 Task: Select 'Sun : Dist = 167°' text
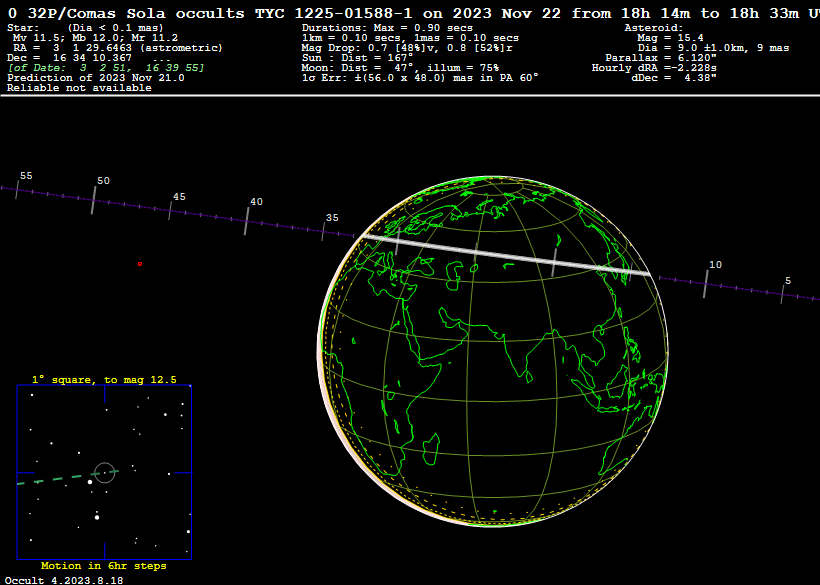tap(357, 58)
